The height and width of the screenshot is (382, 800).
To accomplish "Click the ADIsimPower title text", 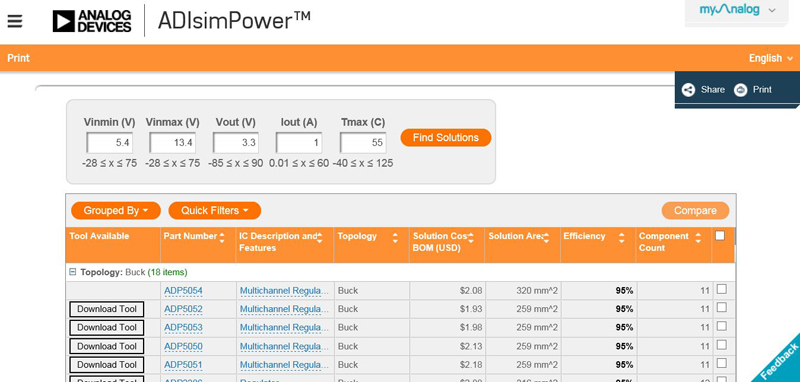I will click(x=234, y=21).
